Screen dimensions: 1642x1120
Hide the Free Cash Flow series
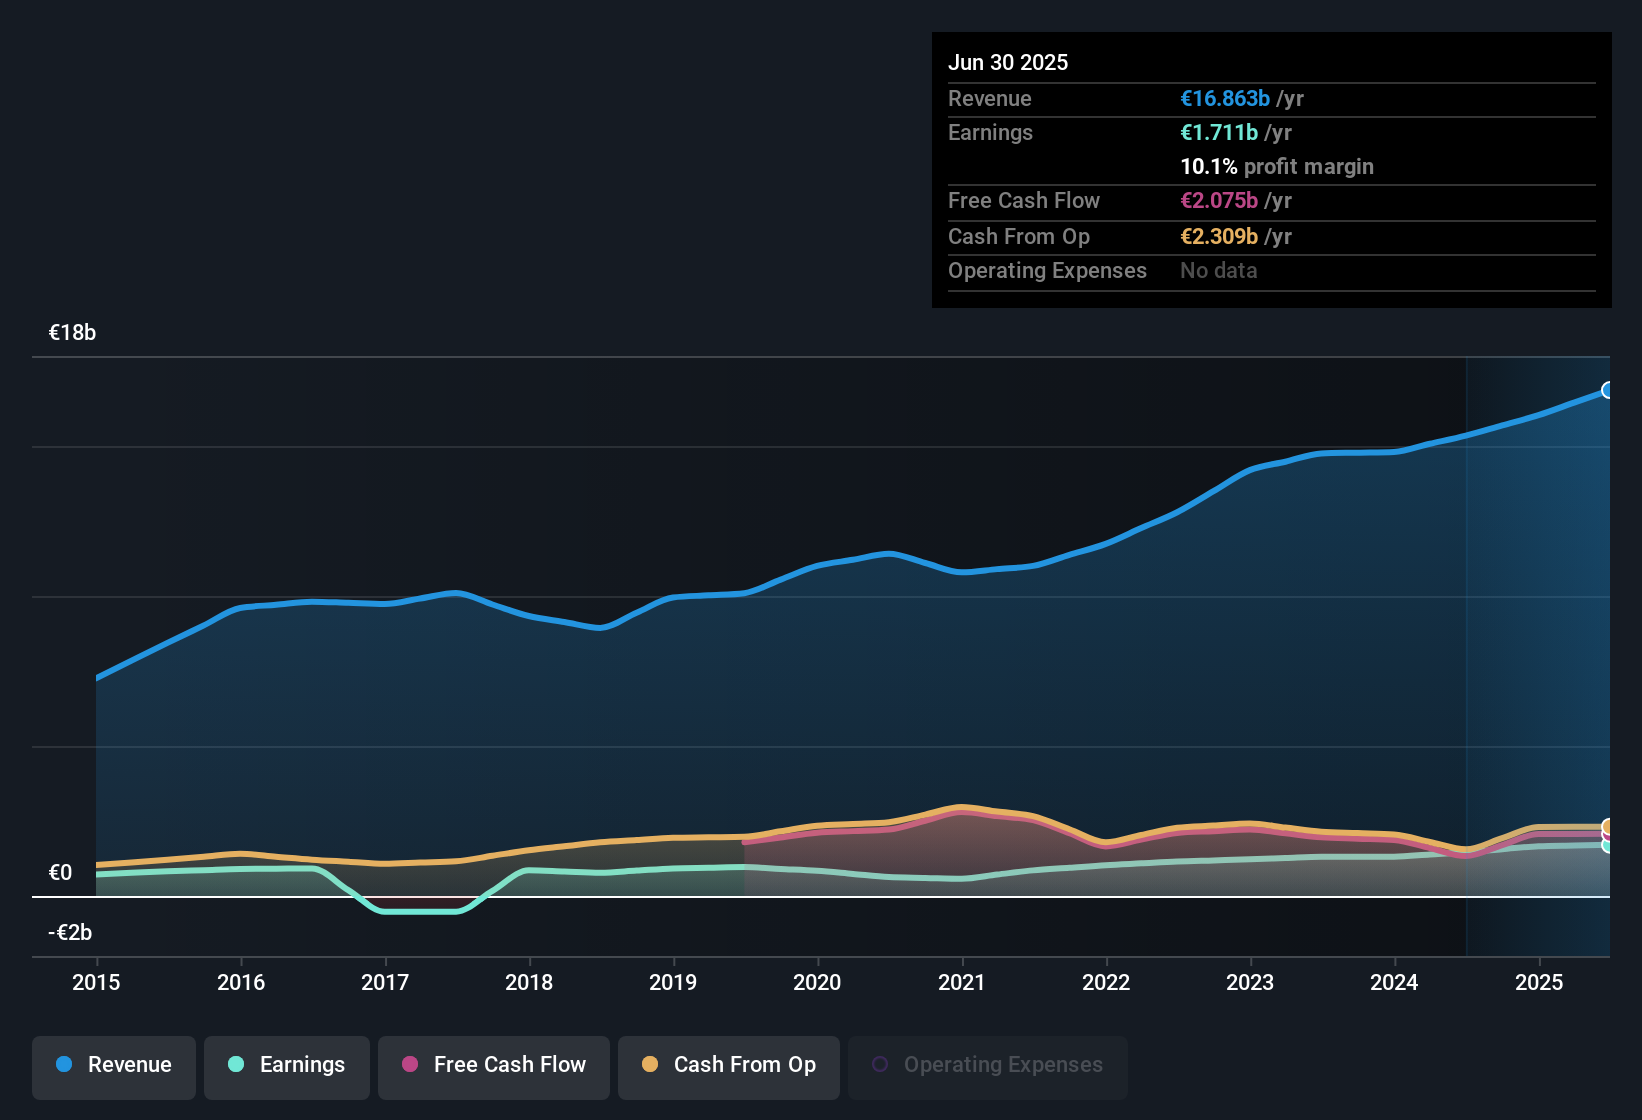pos(494,1065)
